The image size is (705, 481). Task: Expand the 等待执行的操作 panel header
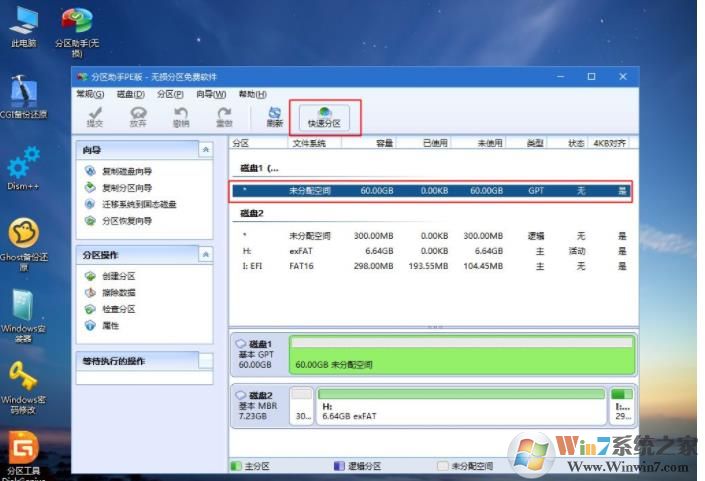coord(205,360)
